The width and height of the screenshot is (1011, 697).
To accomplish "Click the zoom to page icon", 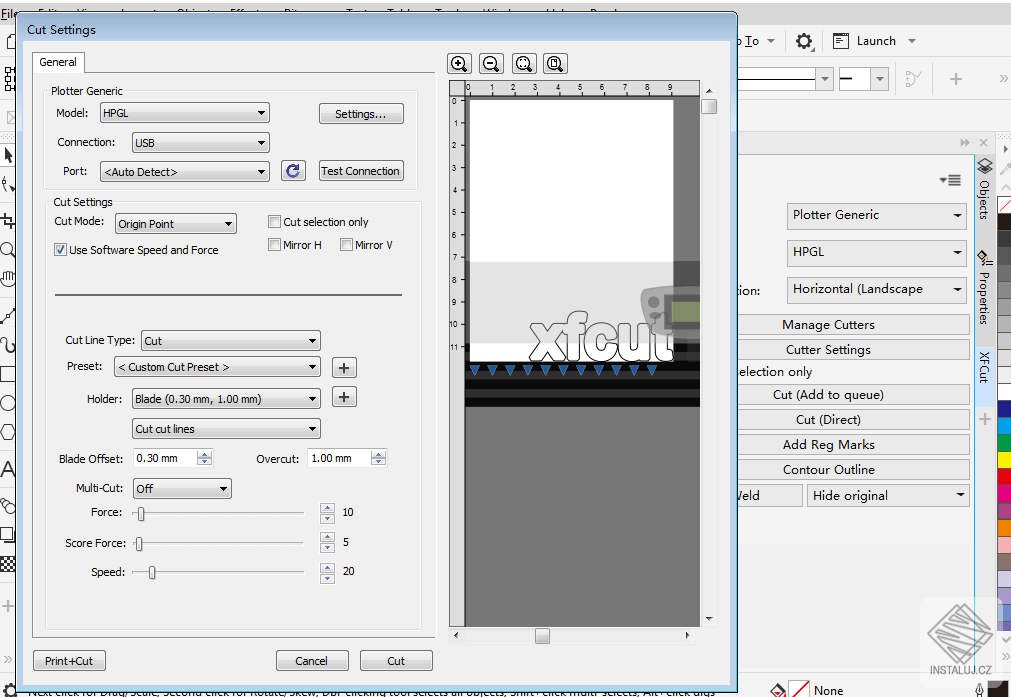I will click(x=555, y=63).
